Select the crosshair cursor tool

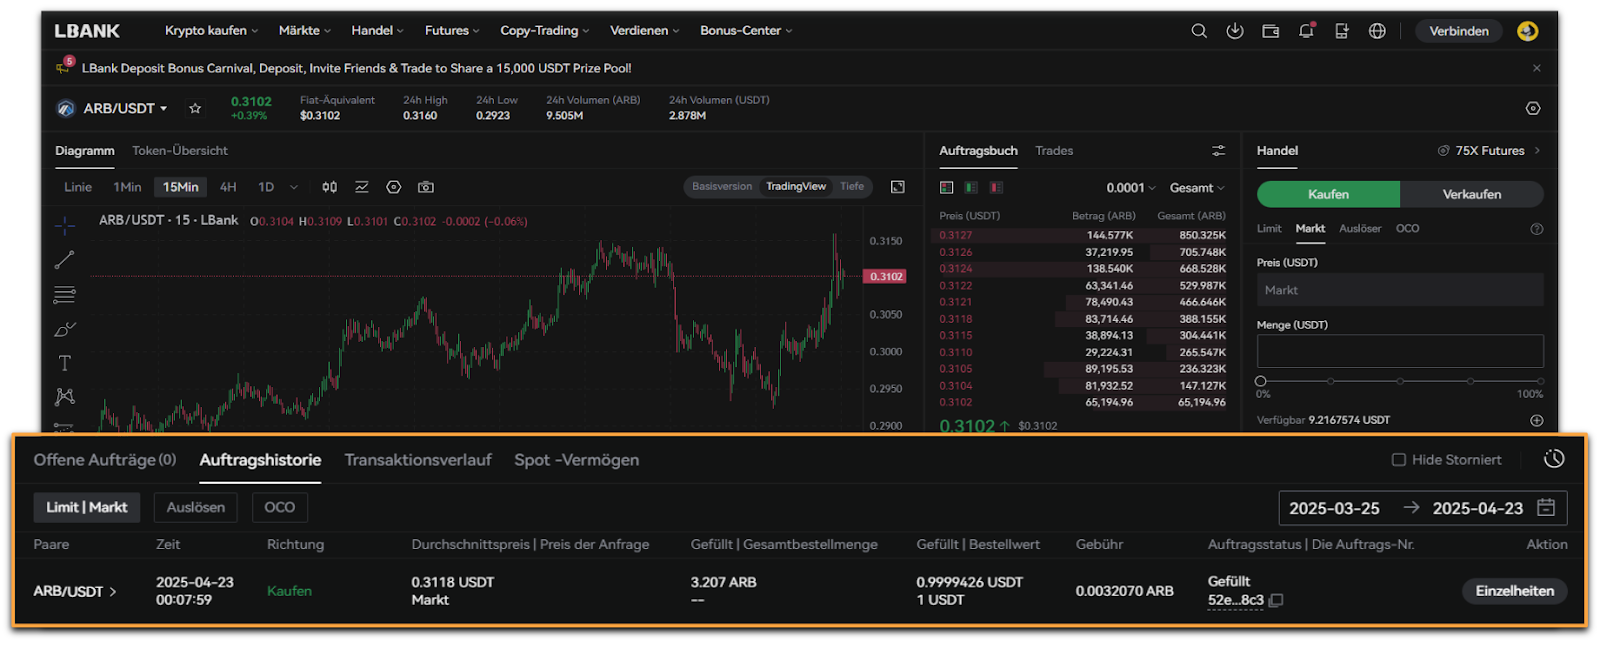(64, 226)
